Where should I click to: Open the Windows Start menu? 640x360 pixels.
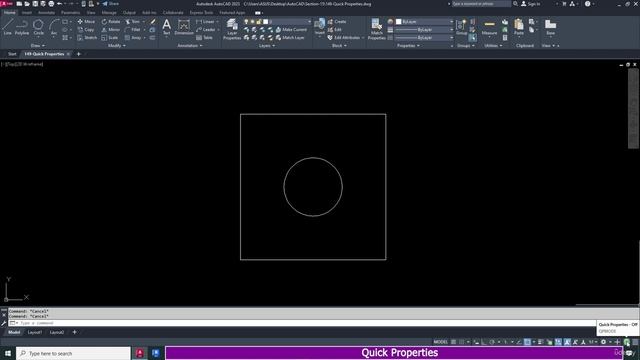[8, 353]
